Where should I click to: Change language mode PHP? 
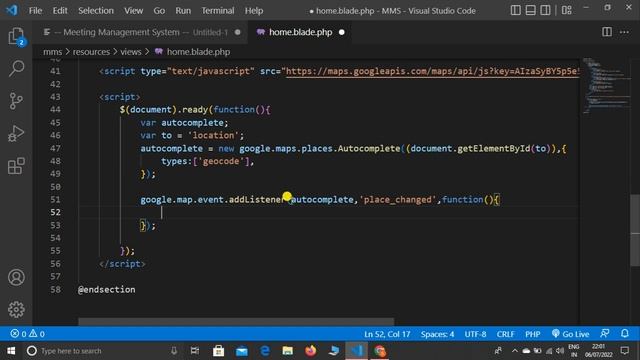click(533, 334)
